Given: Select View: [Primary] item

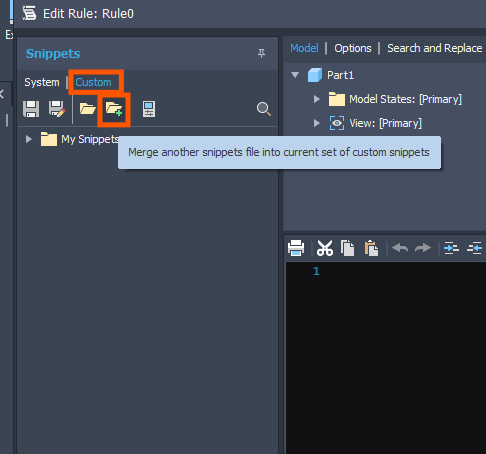Looking at the screenshot, I should (385, 123).
